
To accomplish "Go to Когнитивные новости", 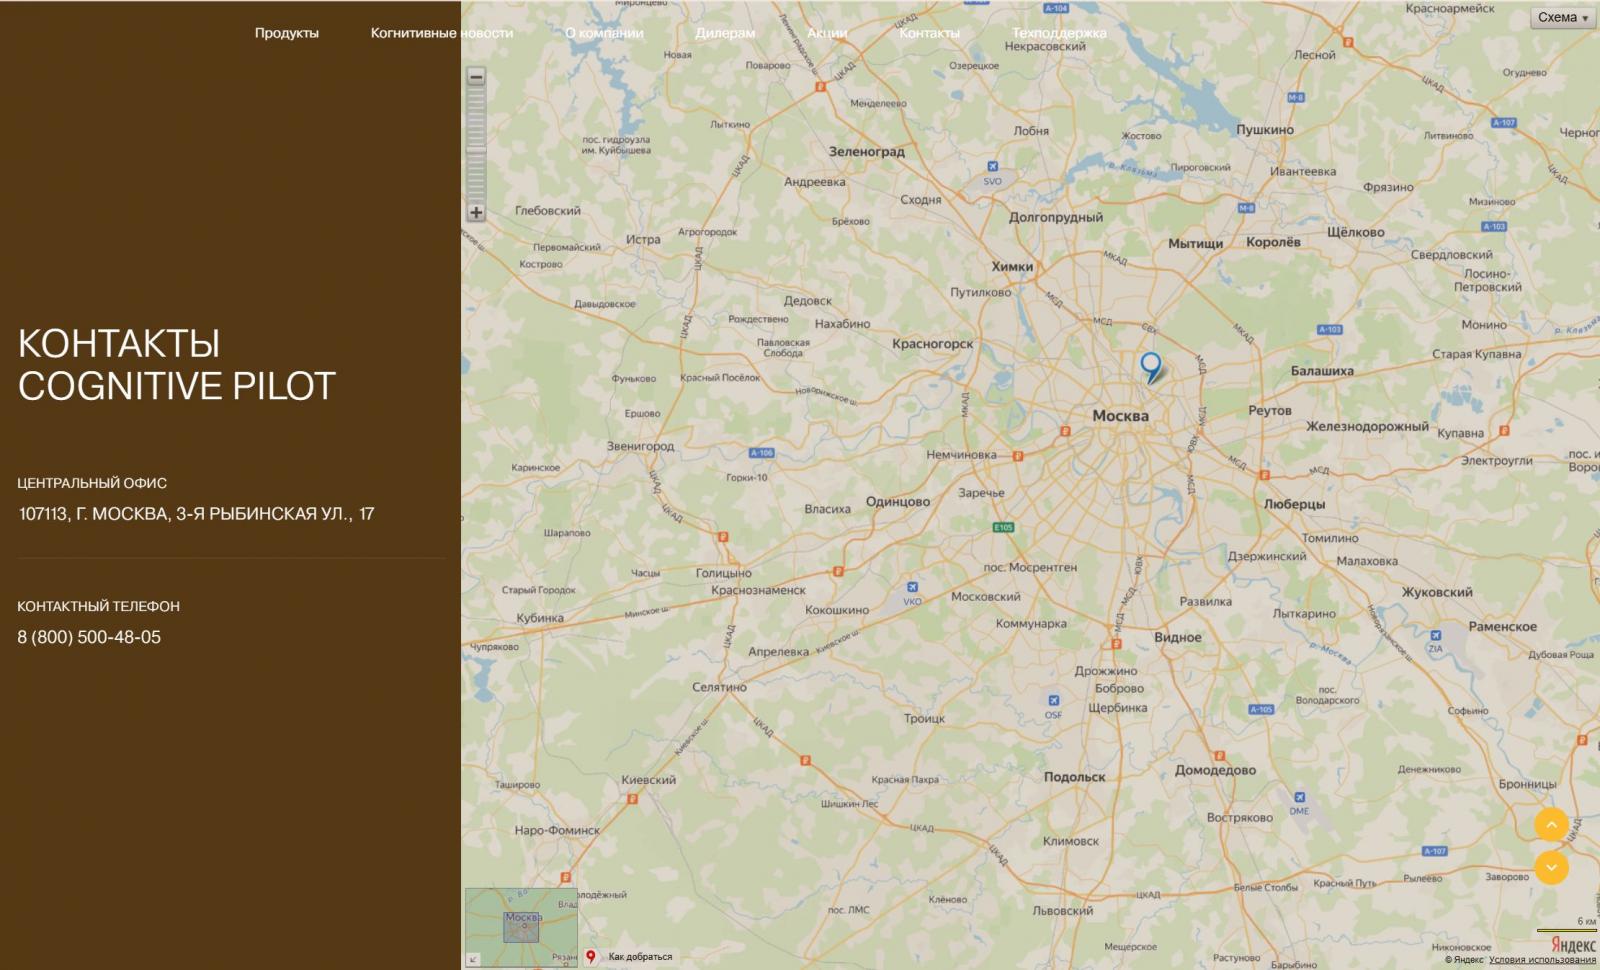I will pyautogui.click(x=442, y=33).
